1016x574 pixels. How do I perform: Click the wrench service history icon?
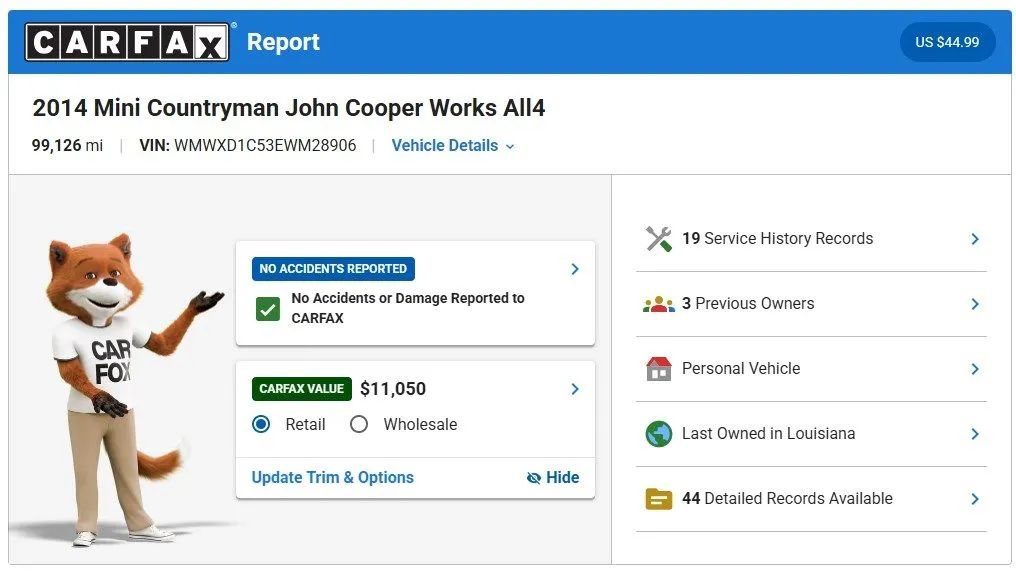coord(658,239)
